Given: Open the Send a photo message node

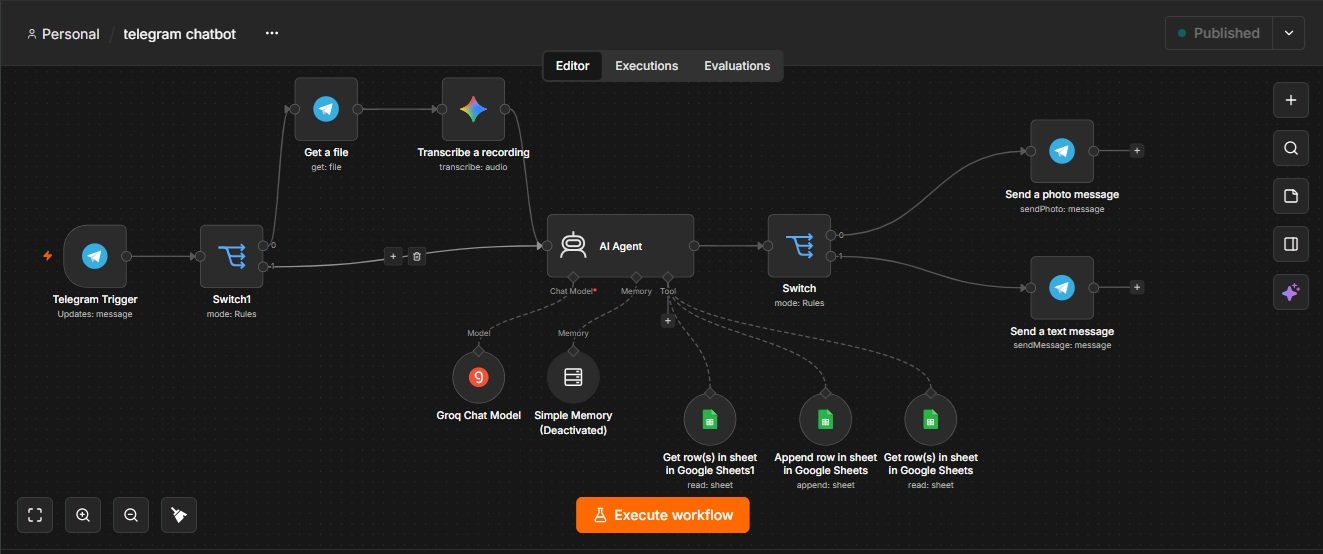Looking at the screenshot, I should 1062,151.
